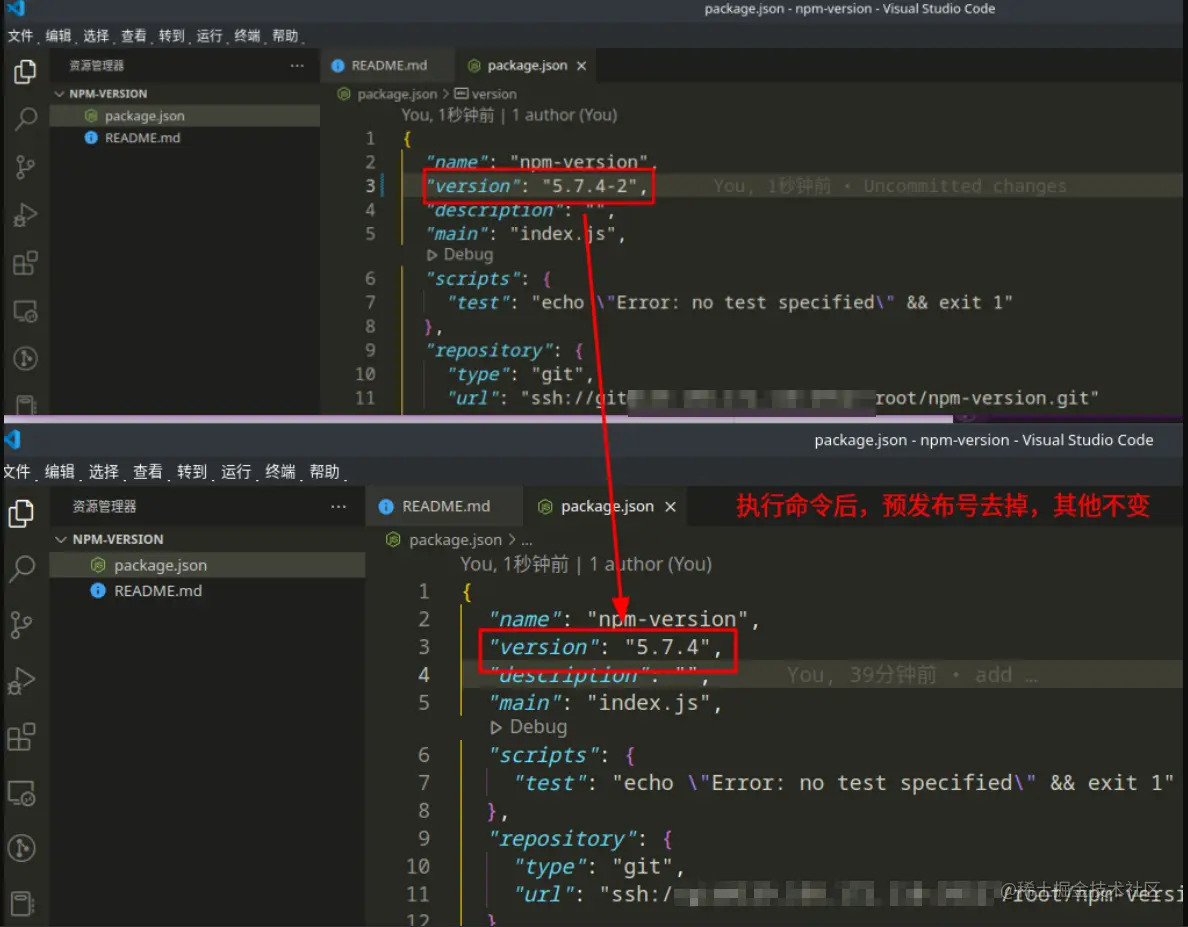Open Source Control view in upper window

click(25, 167)
